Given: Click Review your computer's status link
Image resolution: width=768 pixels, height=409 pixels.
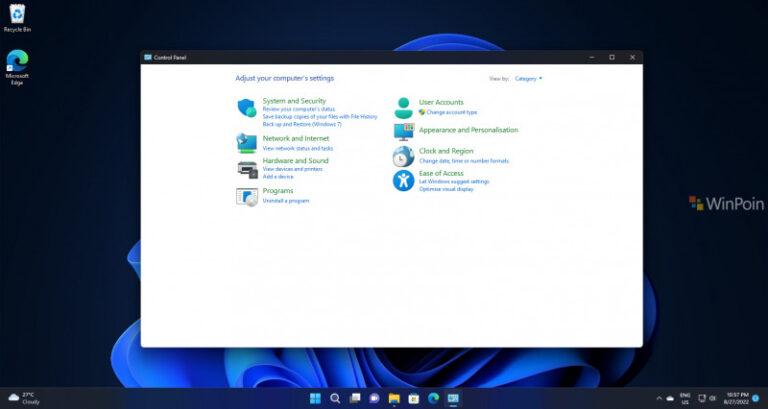Looking at the screenshot, I should click(x=298, y=109).
